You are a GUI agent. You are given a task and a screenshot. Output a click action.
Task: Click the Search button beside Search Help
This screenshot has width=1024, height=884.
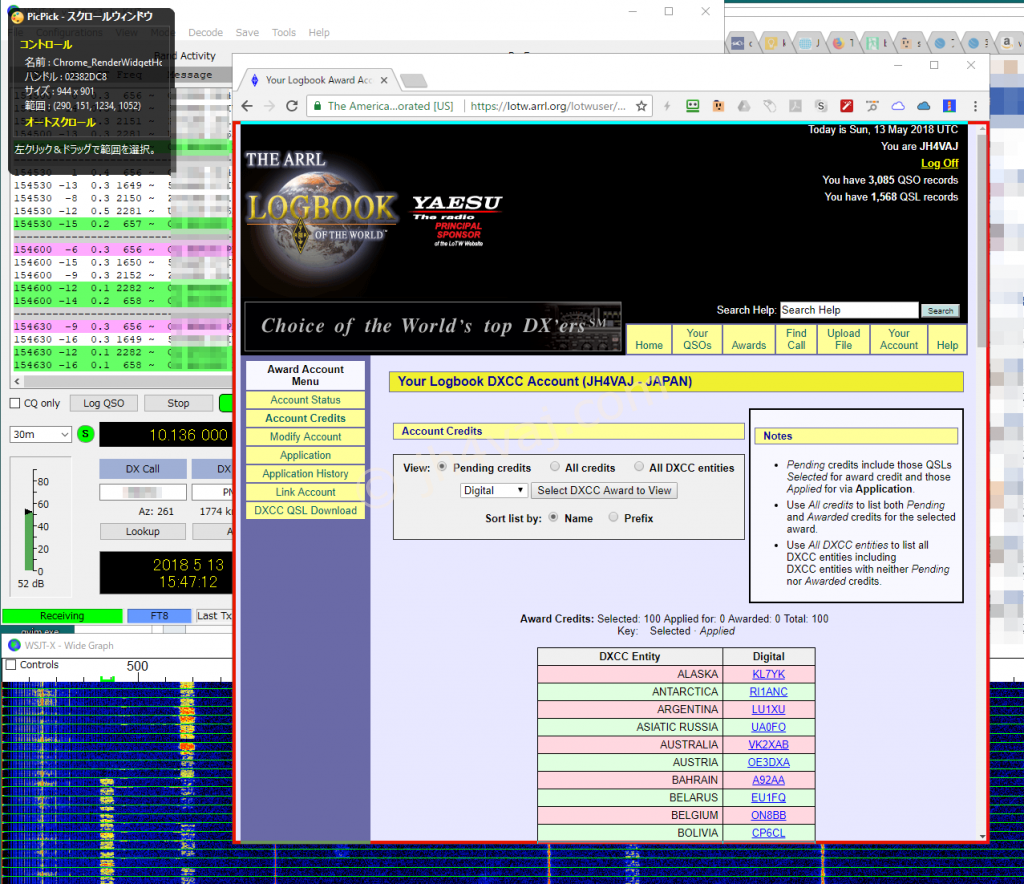coord(940,311)
